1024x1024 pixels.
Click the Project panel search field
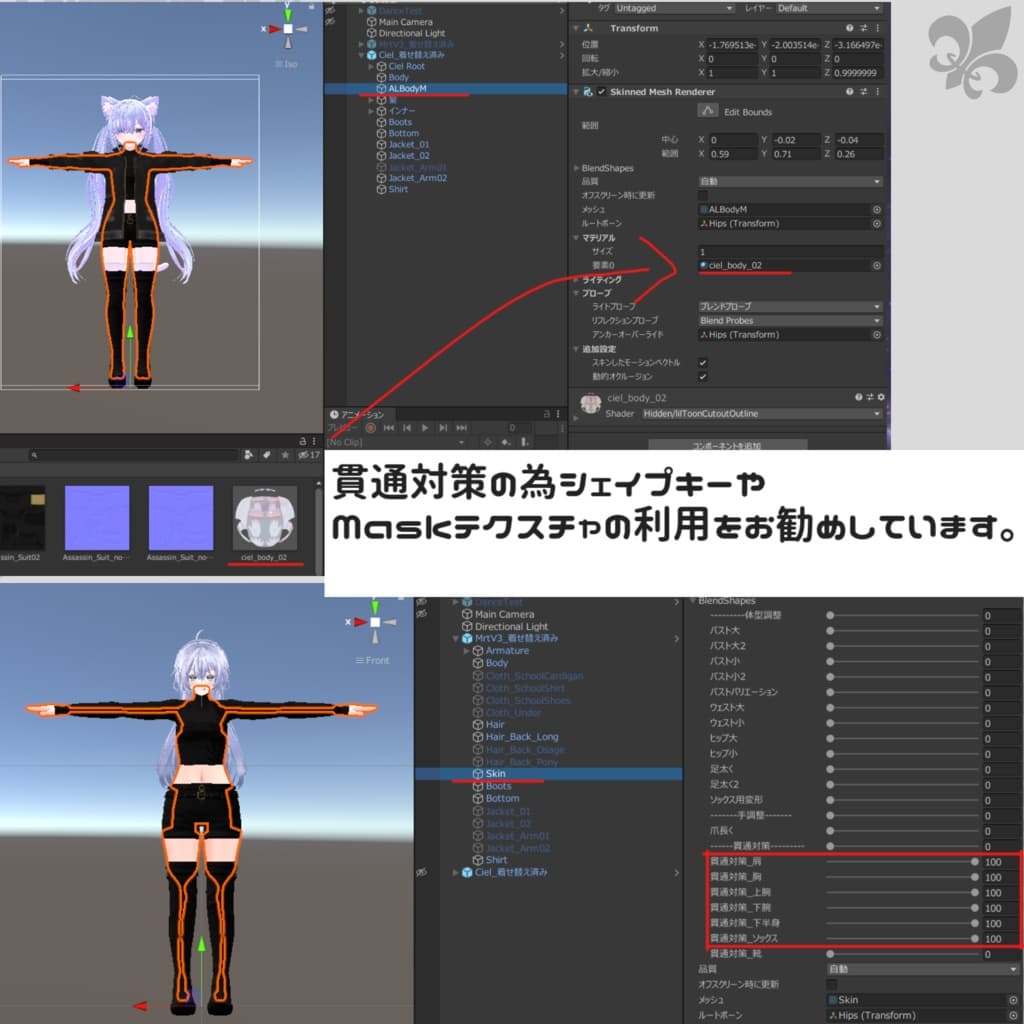pos(133,455)
